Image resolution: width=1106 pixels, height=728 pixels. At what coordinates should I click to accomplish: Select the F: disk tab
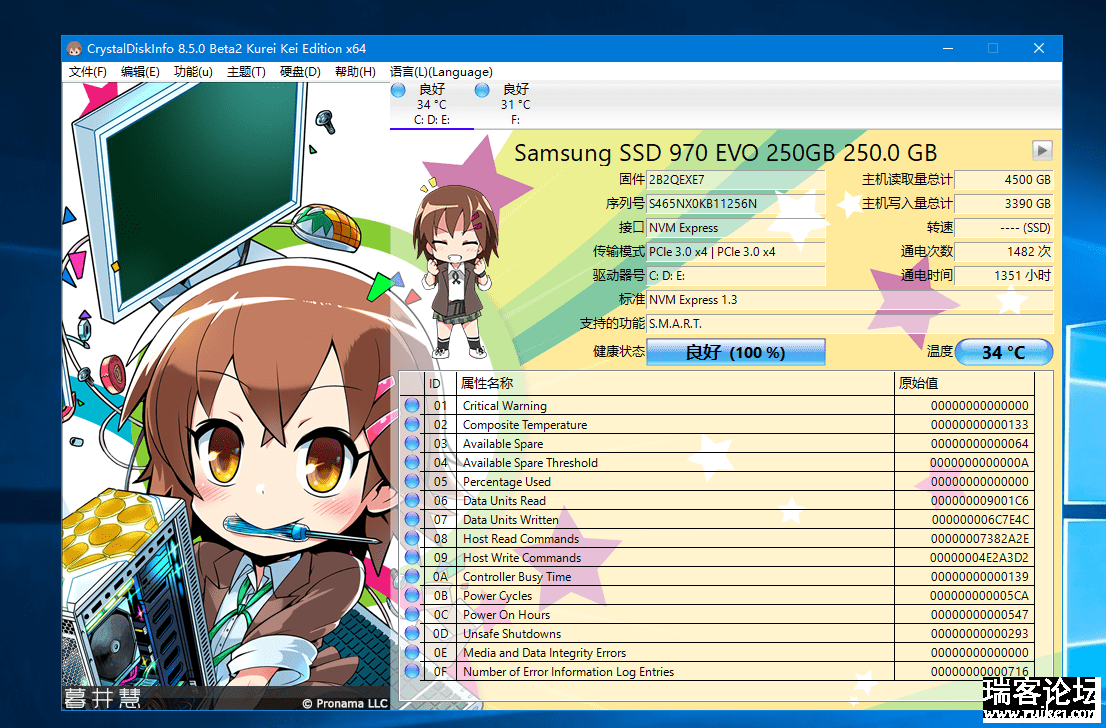(516, 105)
